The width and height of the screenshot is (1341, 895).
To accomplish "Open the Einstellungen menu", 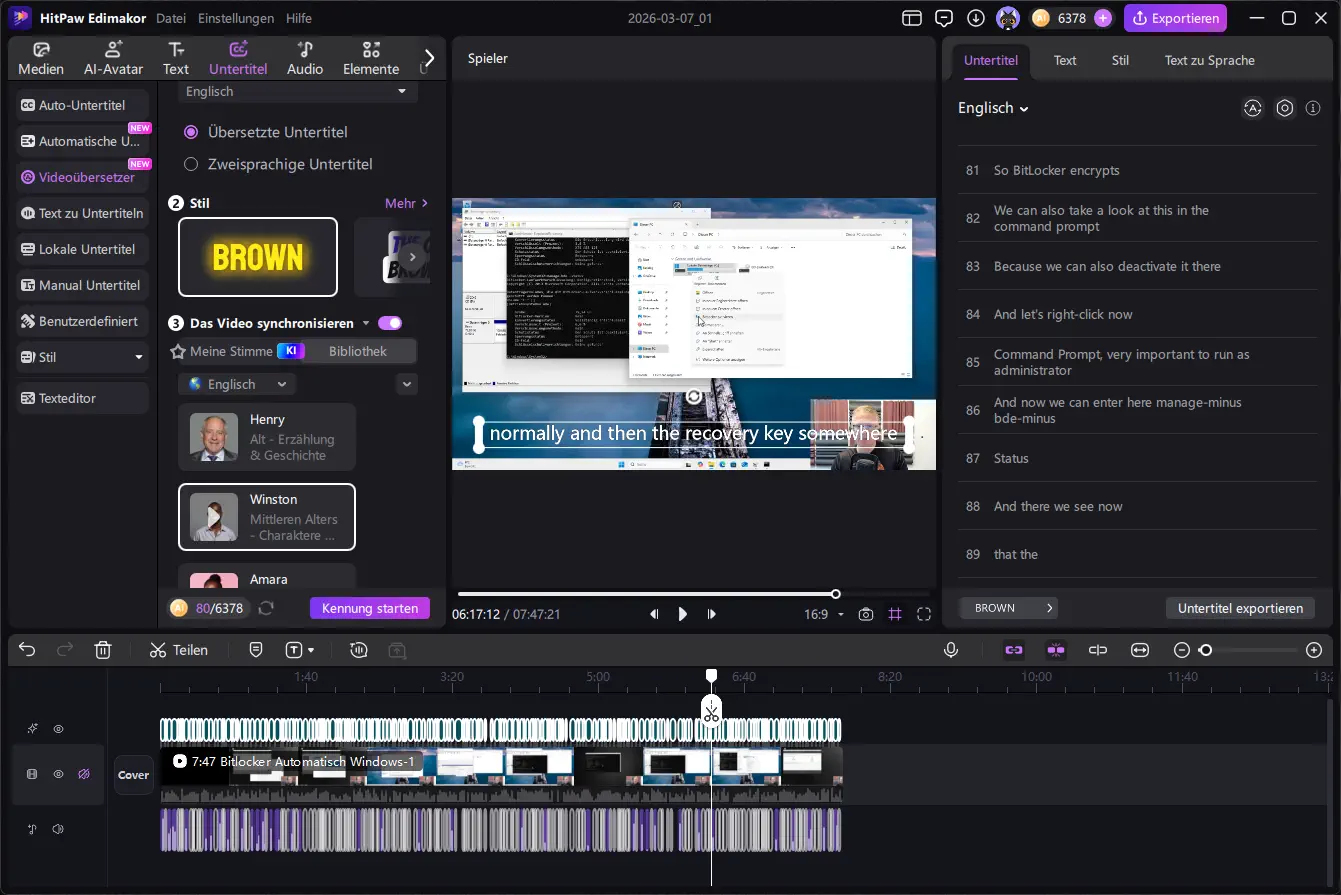I will pyautogui.click(x=236, y=18).
